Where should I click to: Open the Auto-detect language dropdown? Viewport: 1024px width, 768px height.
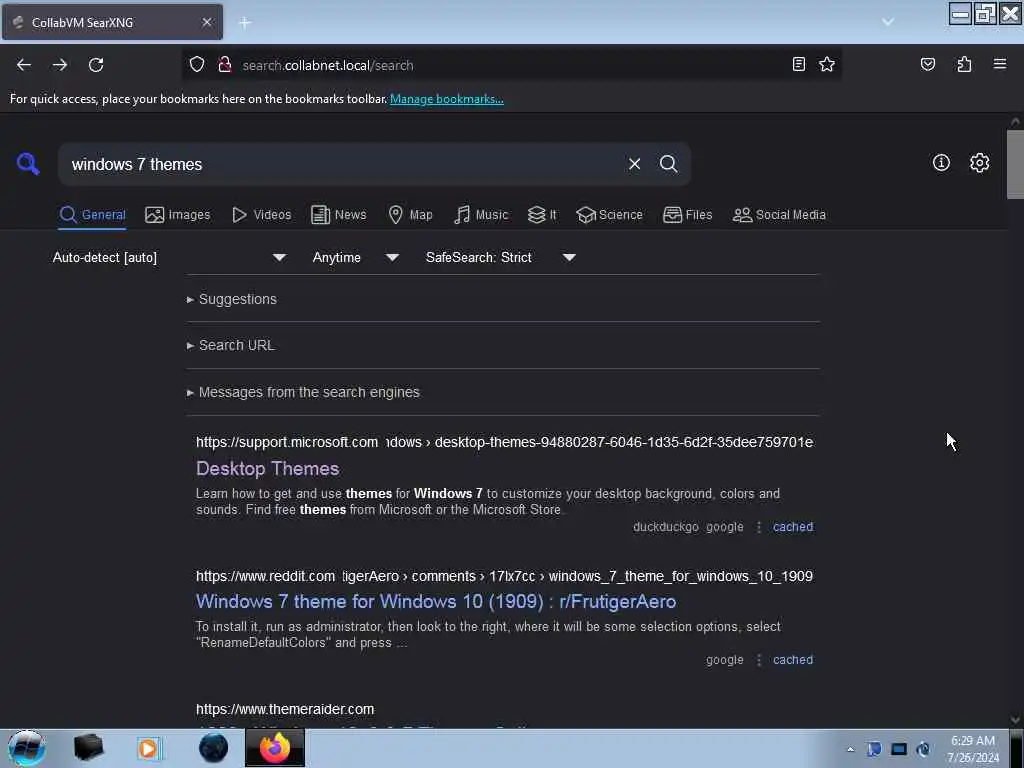[x=169, y=257]
